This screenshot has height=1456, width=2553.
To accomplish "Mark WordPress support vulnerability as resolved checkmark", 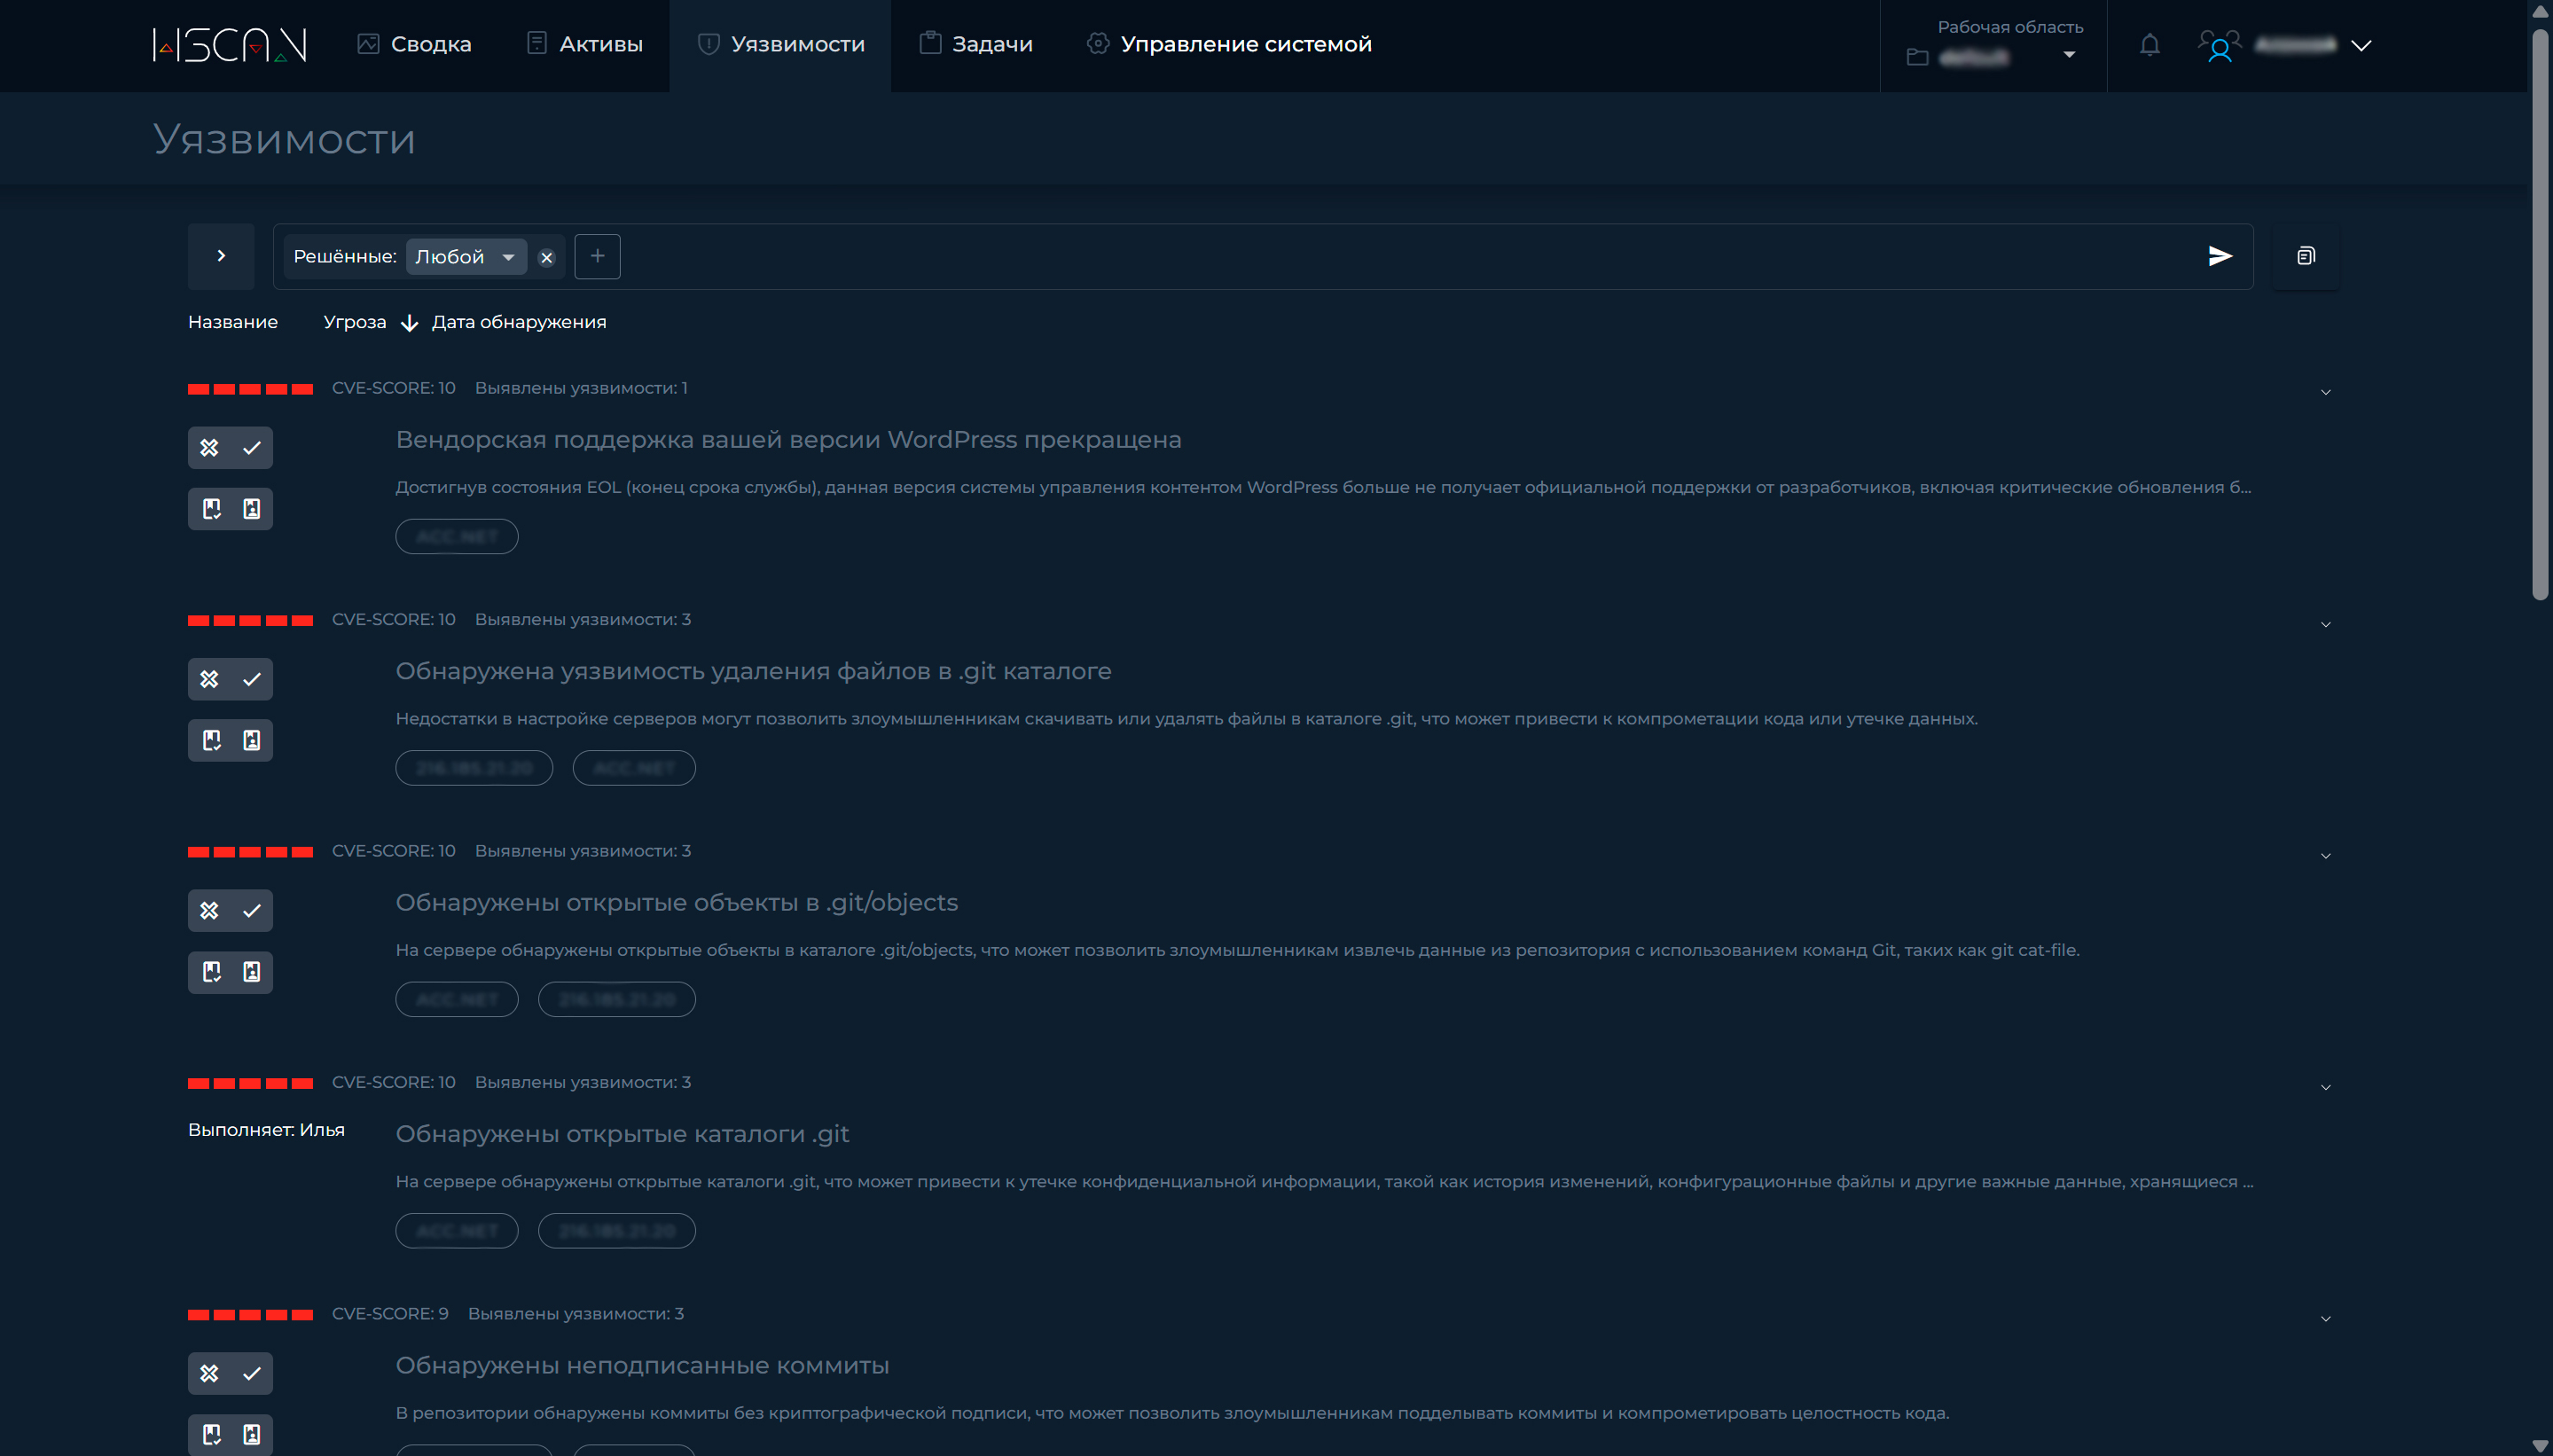I will click(252, 448).
